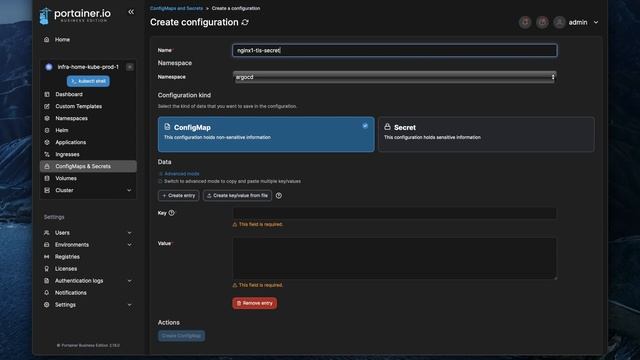Launch the kubectl shell button

pos(88,81)
